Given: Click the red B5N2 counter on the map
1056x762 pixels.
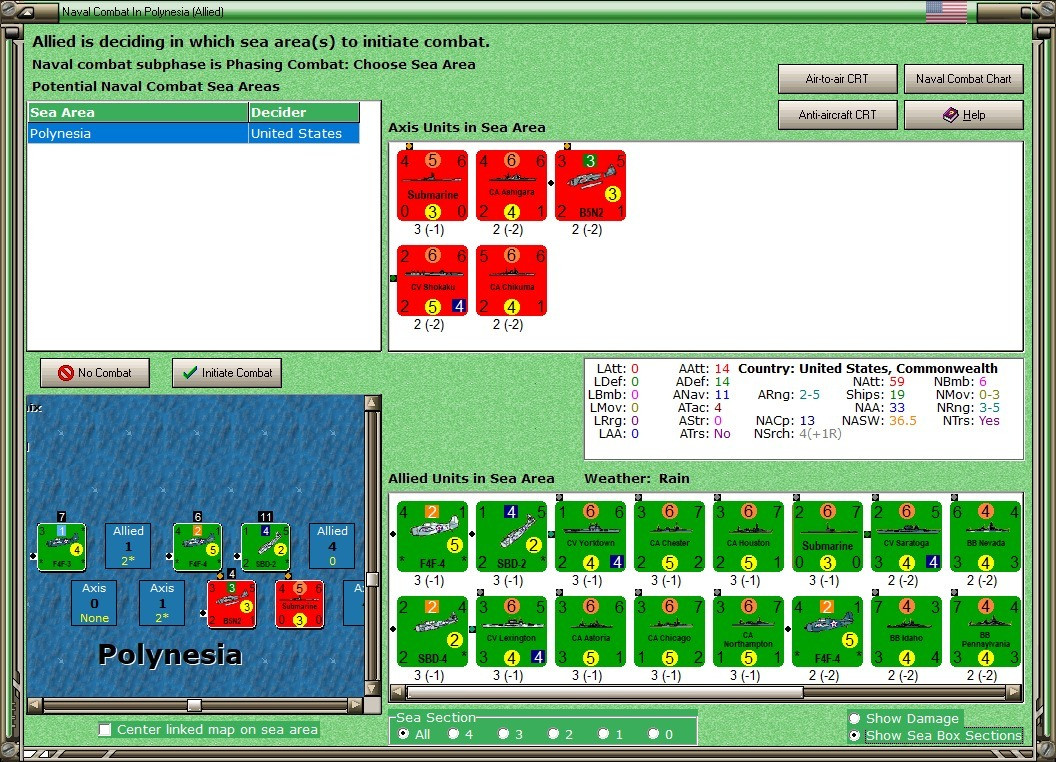Looking at the screenshot, I should pyautogui.click(x=232, y=604).
